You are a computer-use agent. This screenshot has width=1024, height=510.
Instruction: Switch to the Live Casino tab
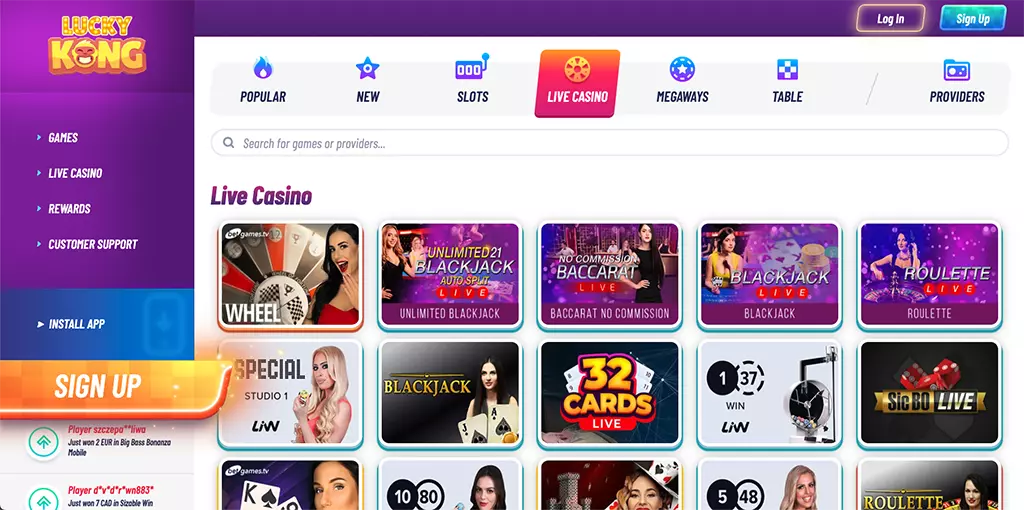(x=577, y=84)
